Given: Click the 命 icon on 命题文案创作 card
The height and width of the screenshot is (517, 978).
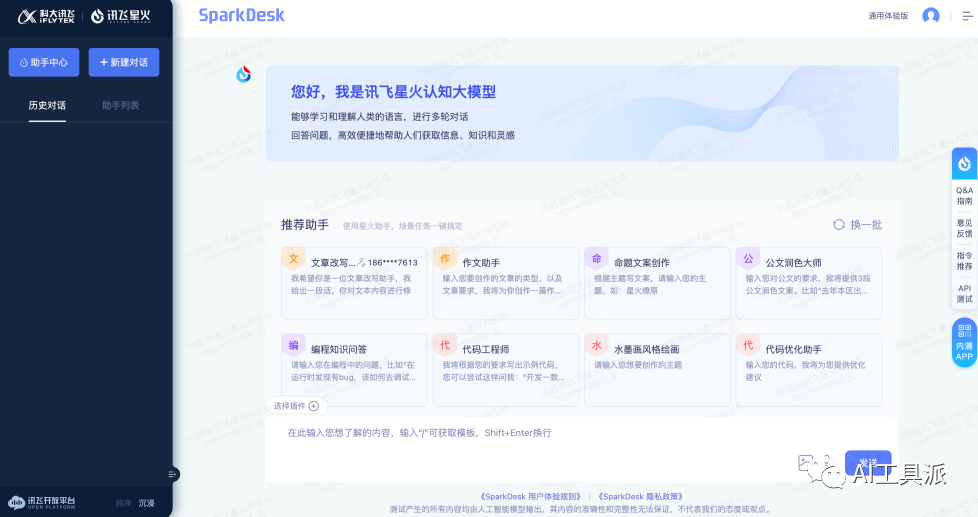Looking at the screenshot, I should 596,259.
